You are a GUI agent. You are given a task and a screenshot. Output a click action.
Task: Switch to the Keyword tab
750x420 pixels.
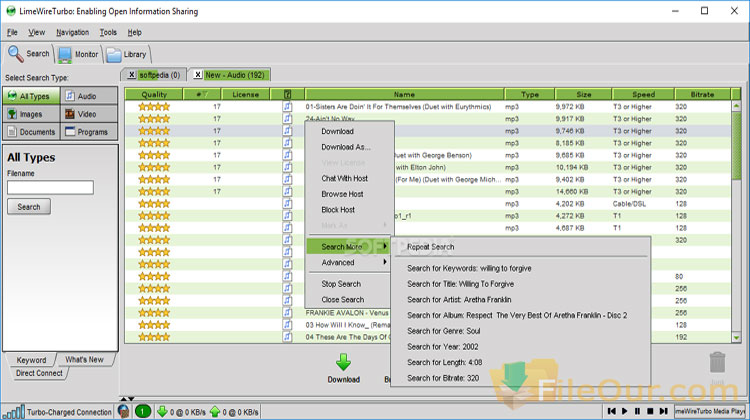tap(31, 360)
